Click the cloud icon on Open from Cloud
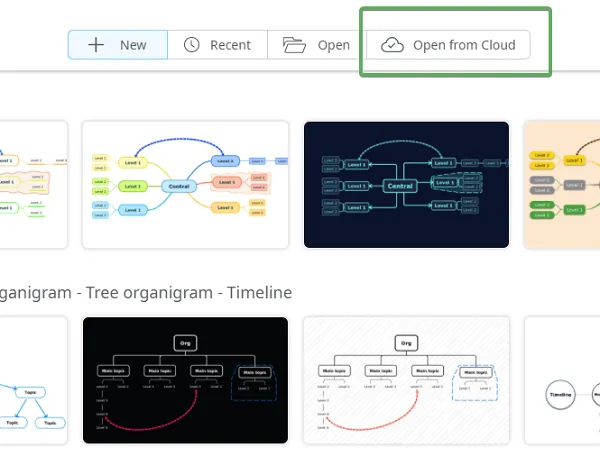 [393, 45]
